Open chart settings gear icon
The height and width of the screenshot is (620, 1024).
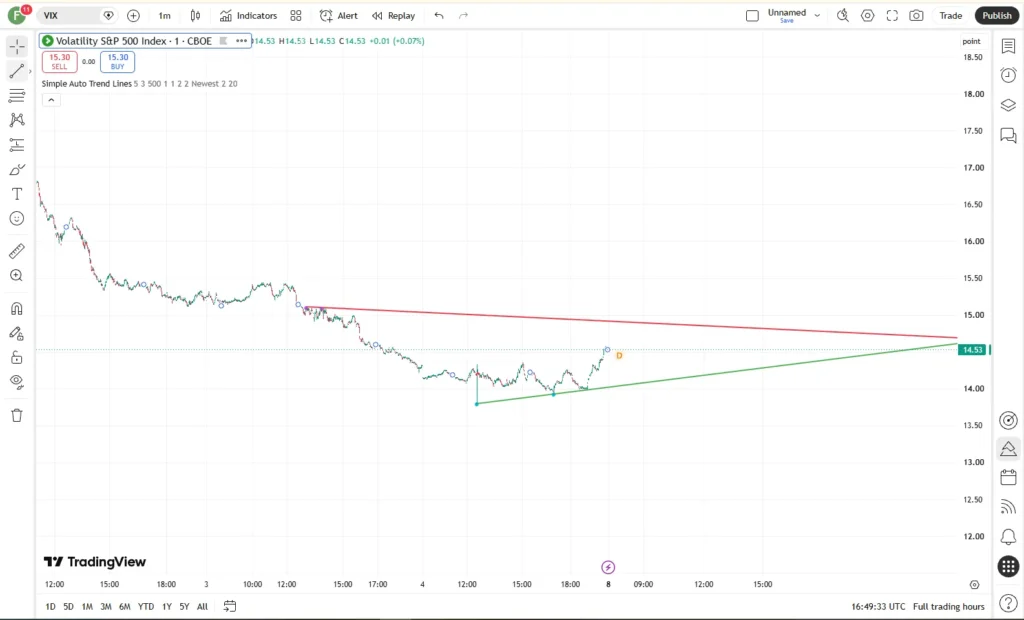pos(867,16)
